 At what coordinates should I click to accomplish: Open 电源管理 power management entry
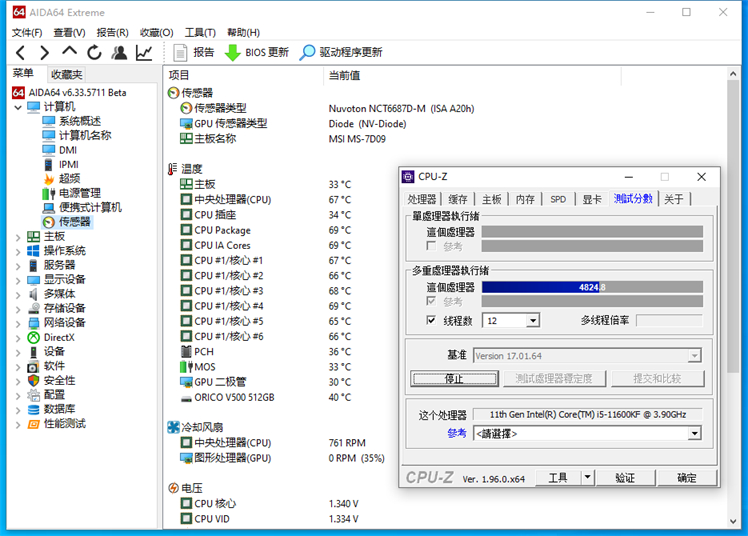[x=80, y=193]
